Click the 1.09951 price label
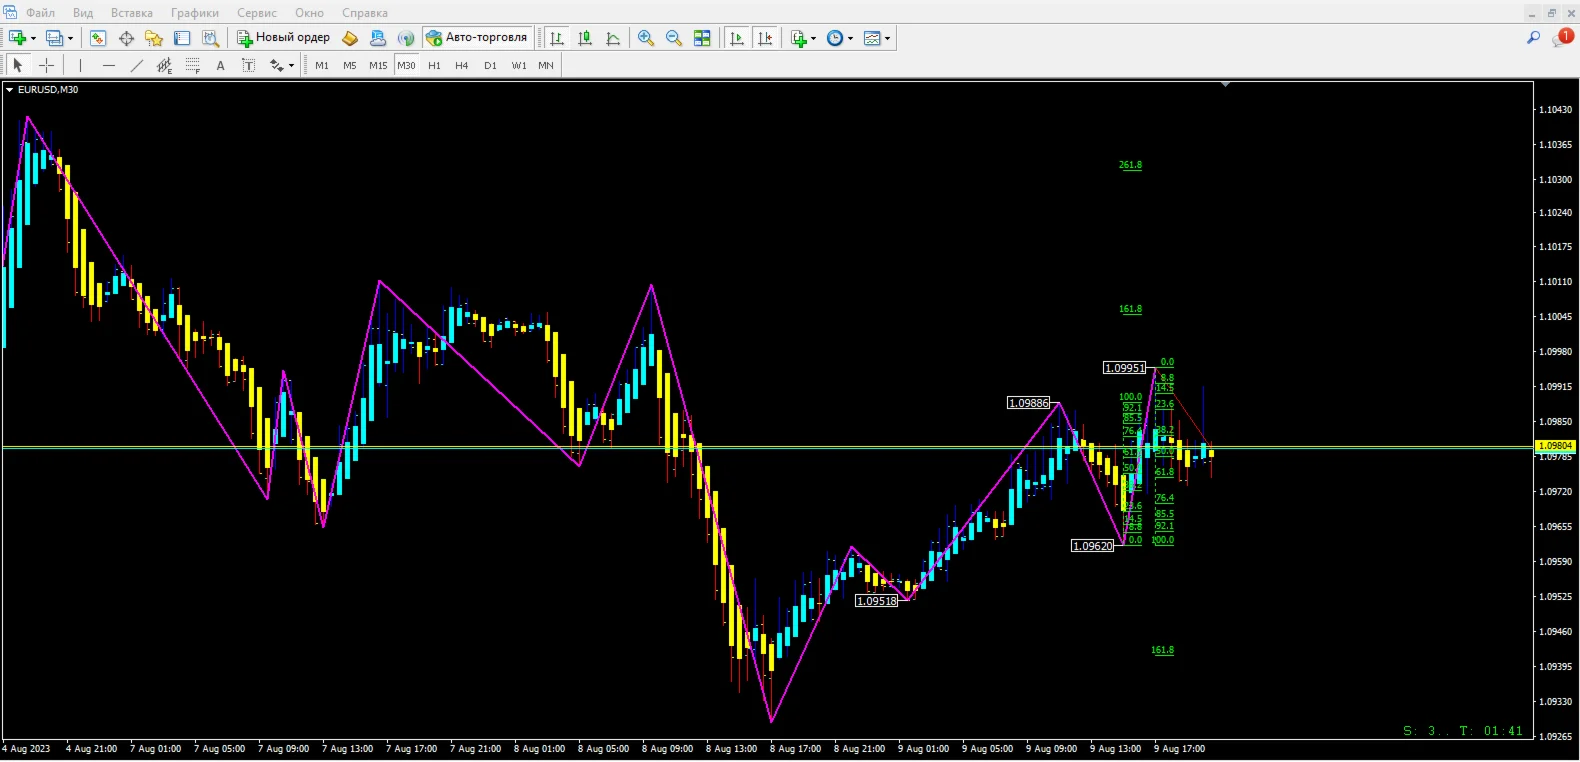The width and height of the screenshot is (1580, 762). (x=1125, y=368)
